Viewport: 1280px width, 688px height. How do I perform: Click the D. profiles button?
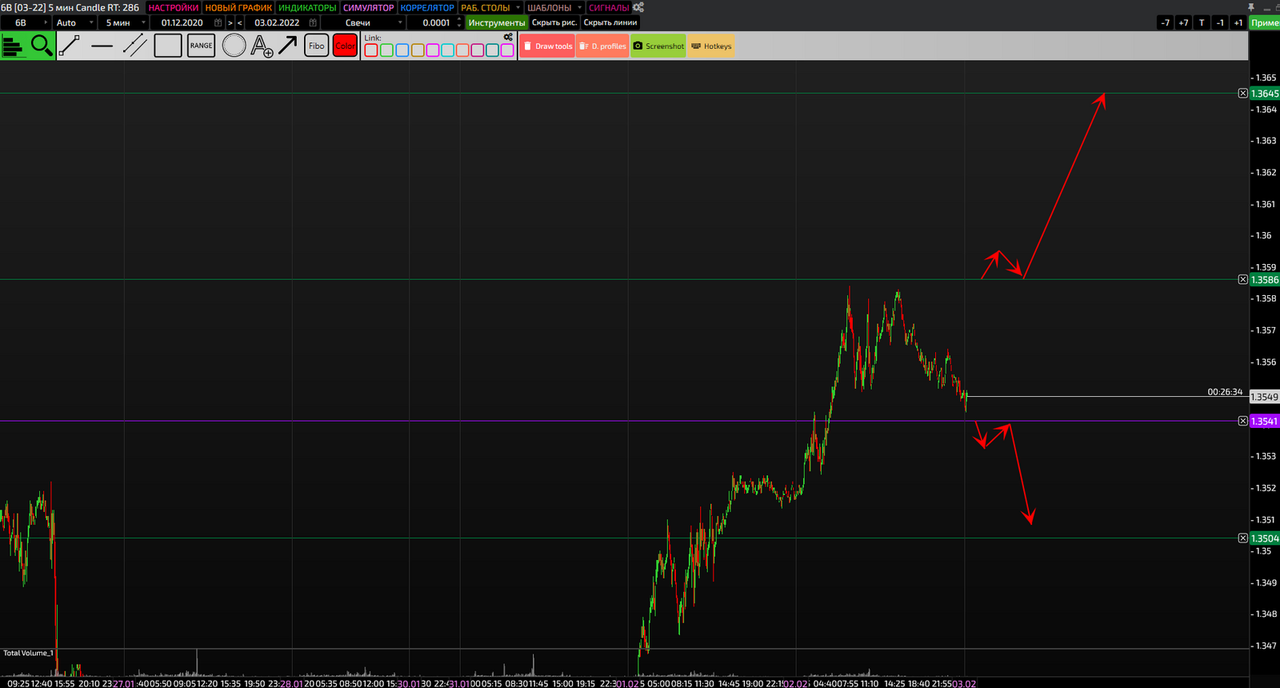[602, 46]
